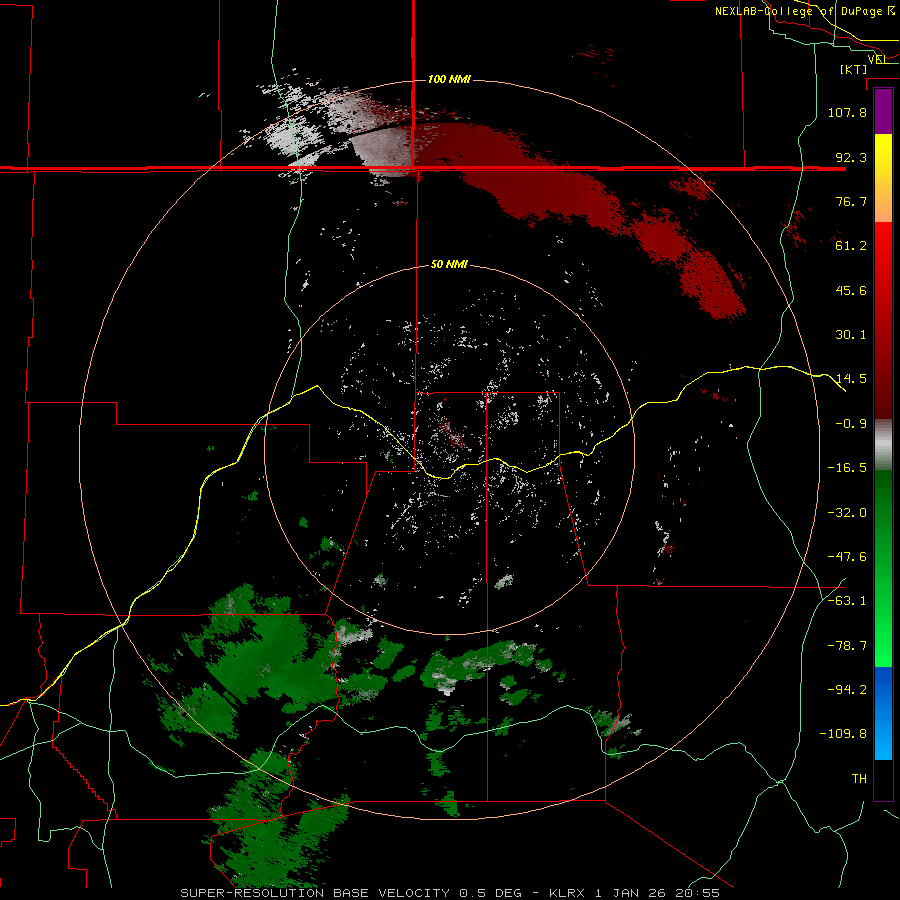Click the 107.8 velocity scale value
900x900 pixels.
point(847,112)
